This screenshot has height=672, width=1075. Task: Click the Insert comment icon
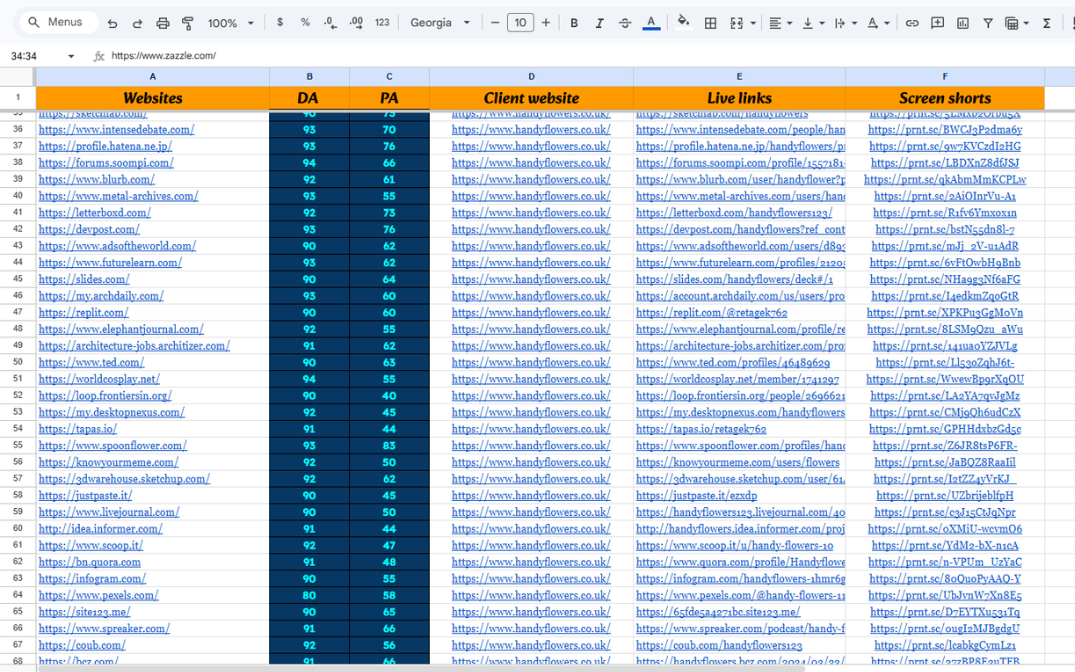click(937, 23)
